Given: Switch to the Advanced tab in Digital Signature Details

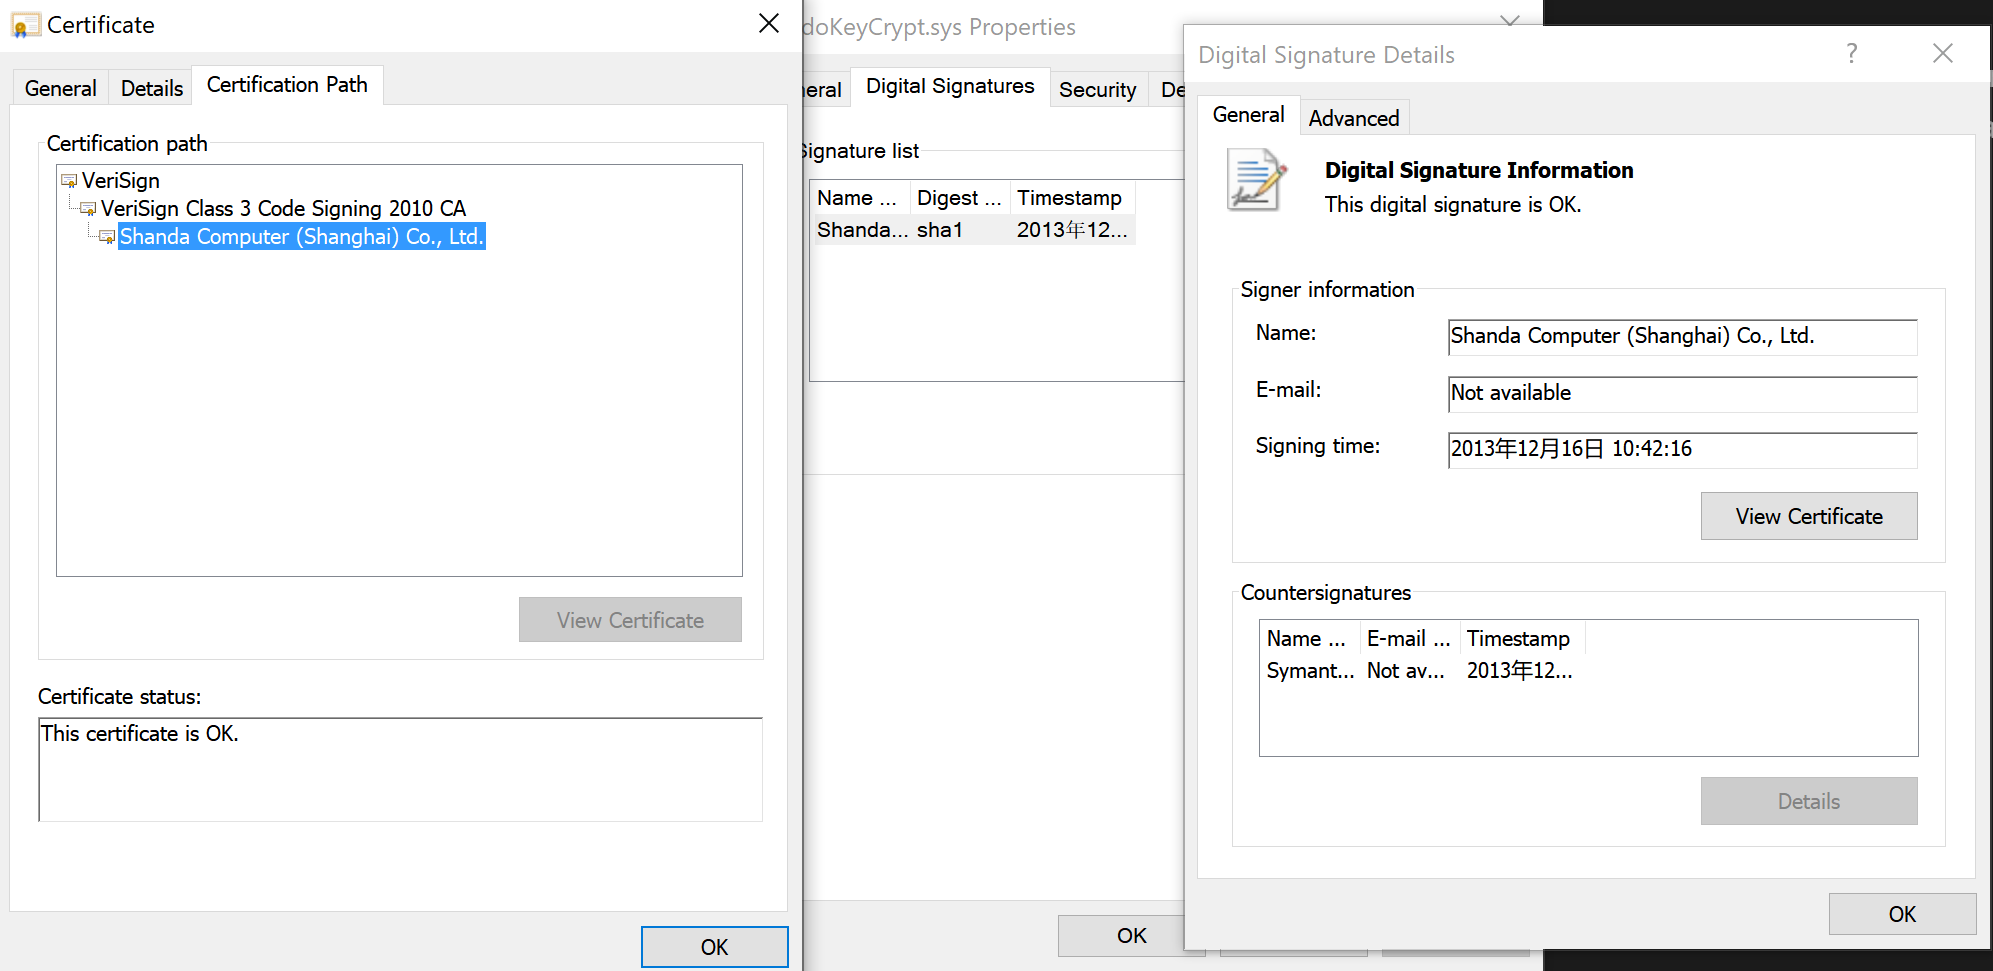Looking at the screenshot, I should [1354, 118].
